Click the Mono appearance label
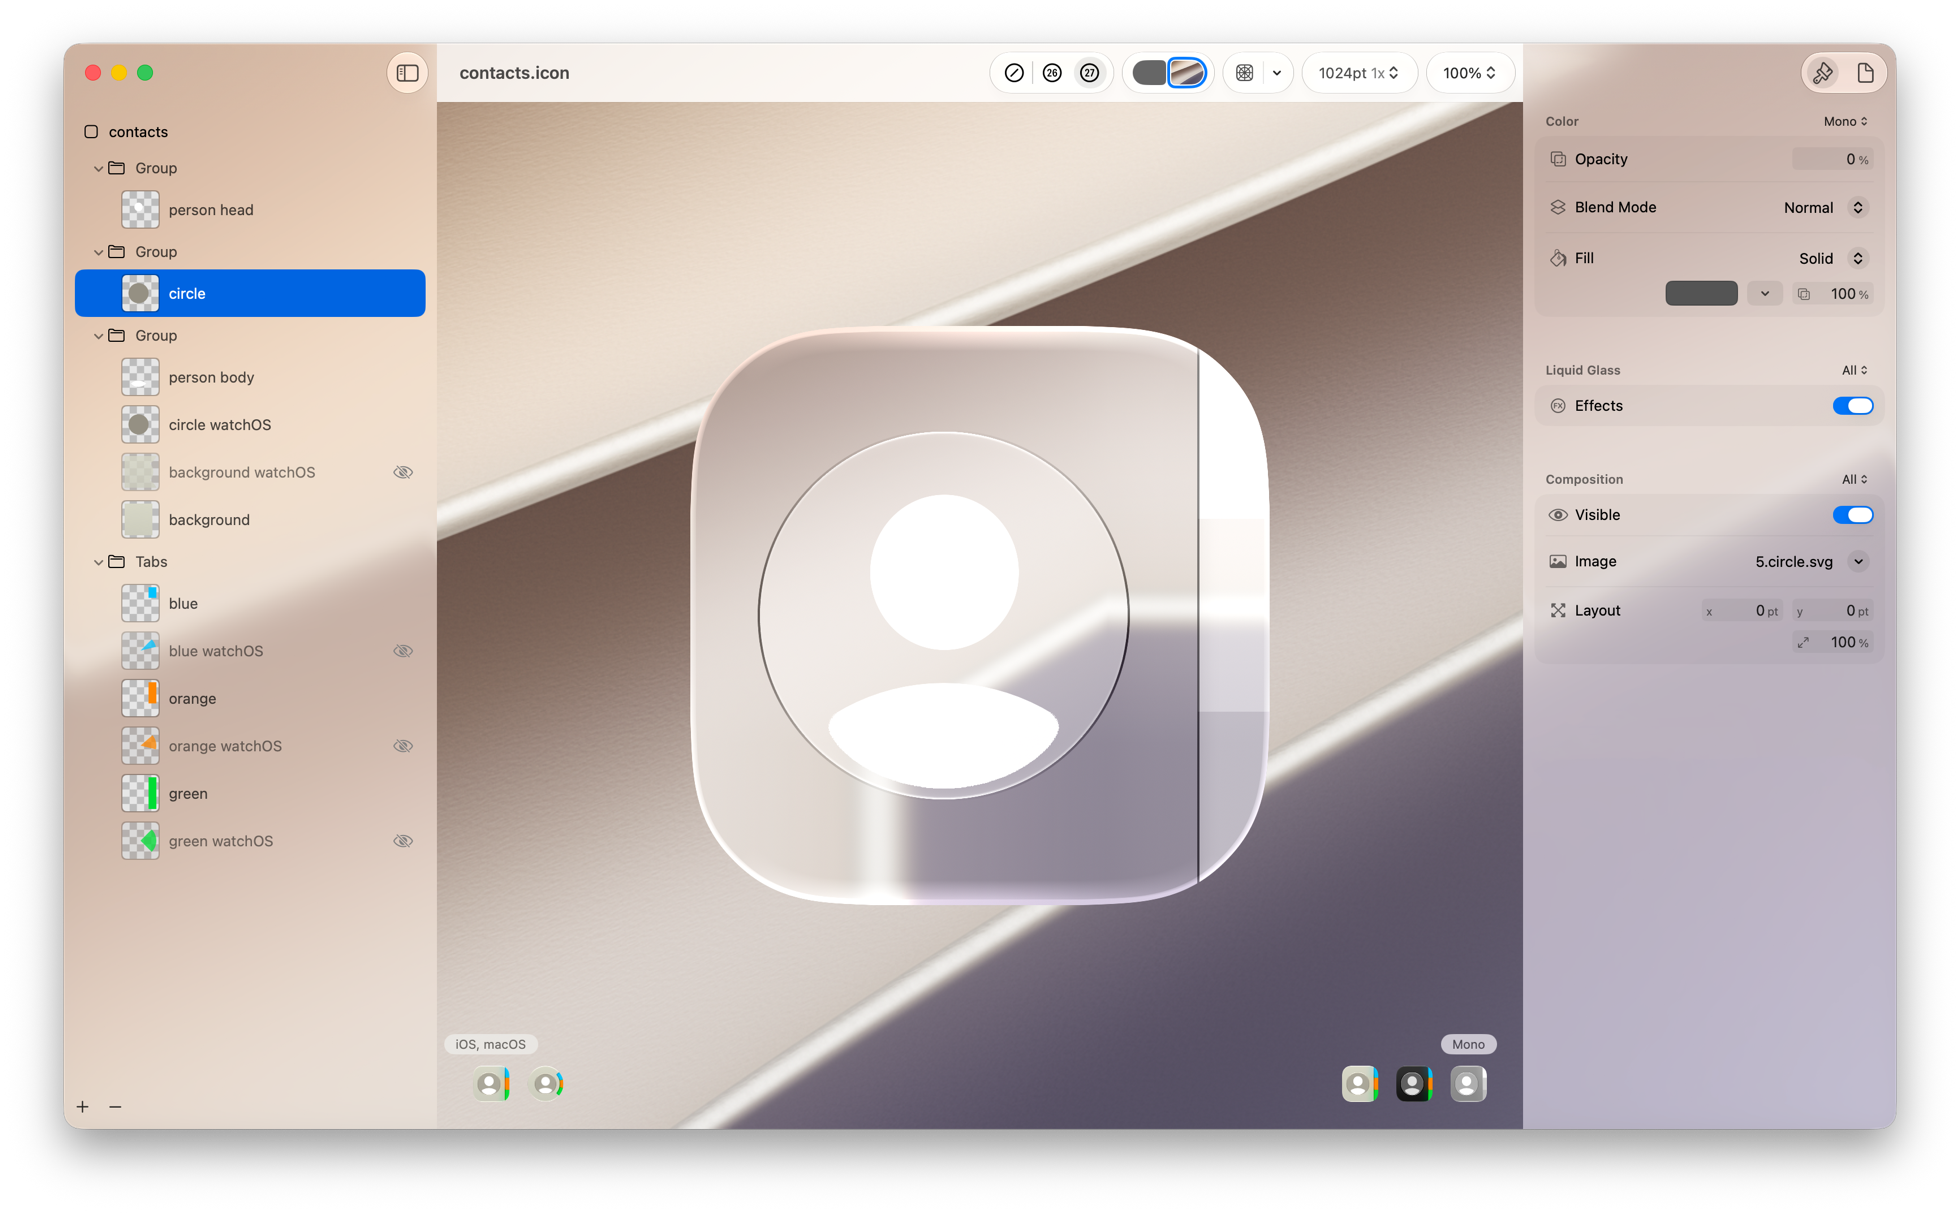 tap(1468, 1044)
